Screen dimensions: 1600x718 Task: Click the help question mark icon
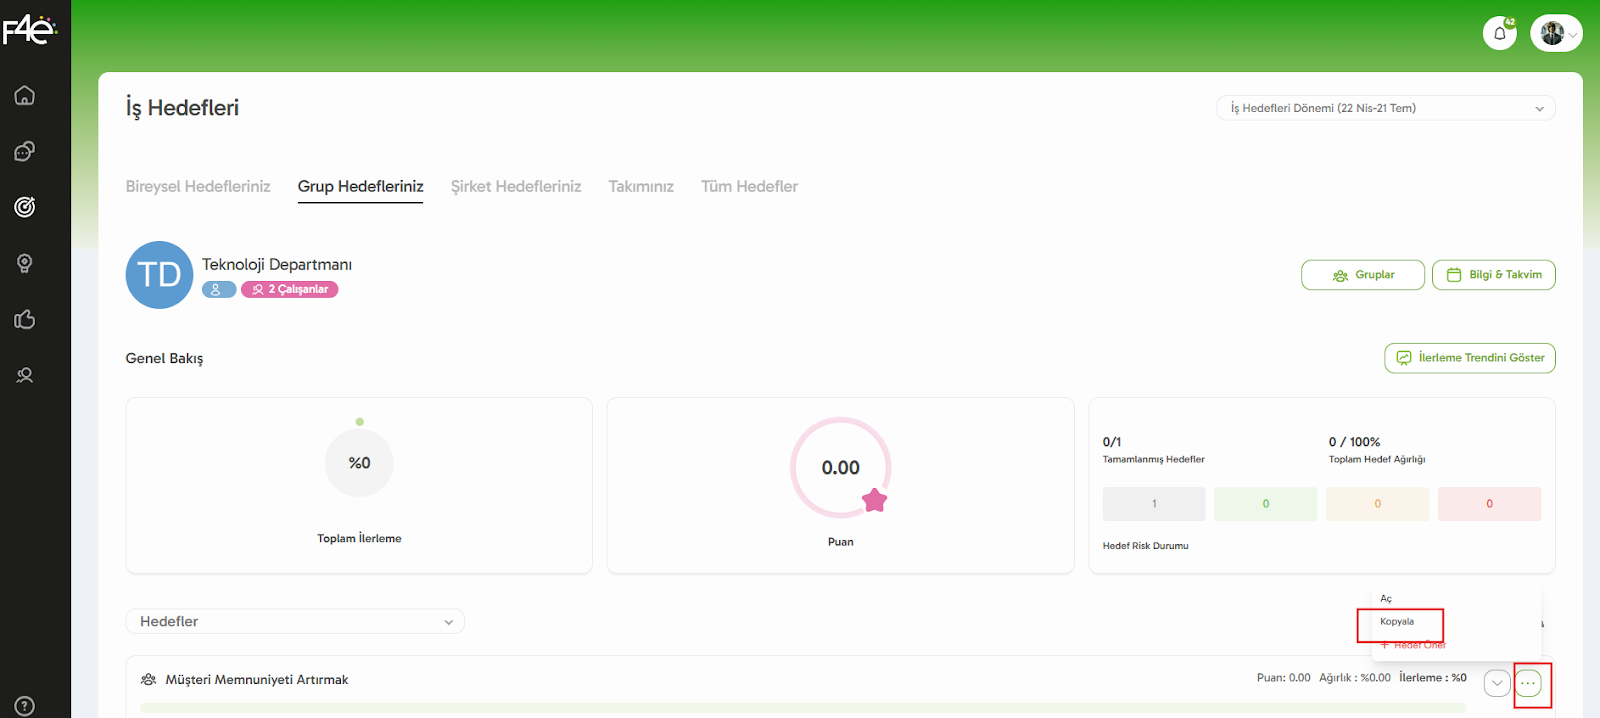click(25, 706)
